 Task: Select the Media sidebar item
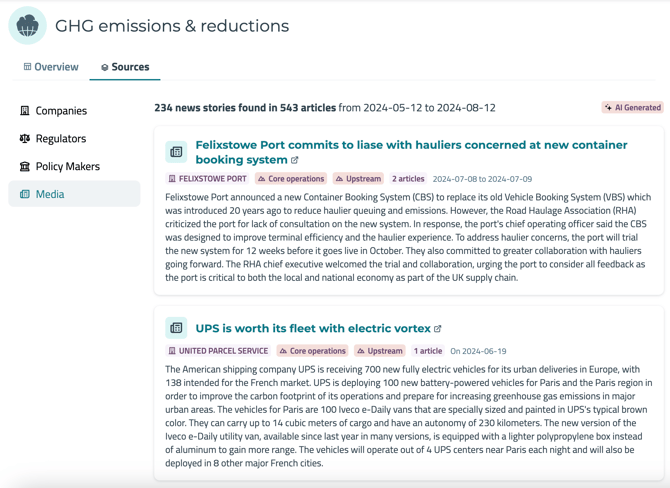click(x=50, y=194)
